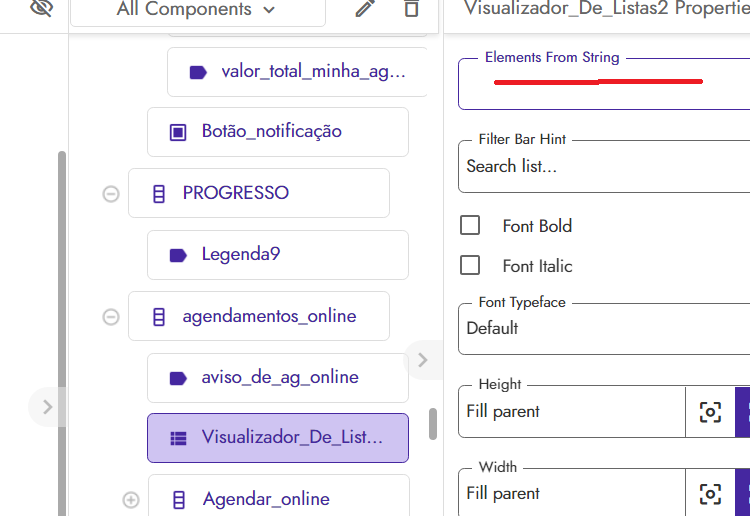Click the Botão_notificação button component icon

178,132
